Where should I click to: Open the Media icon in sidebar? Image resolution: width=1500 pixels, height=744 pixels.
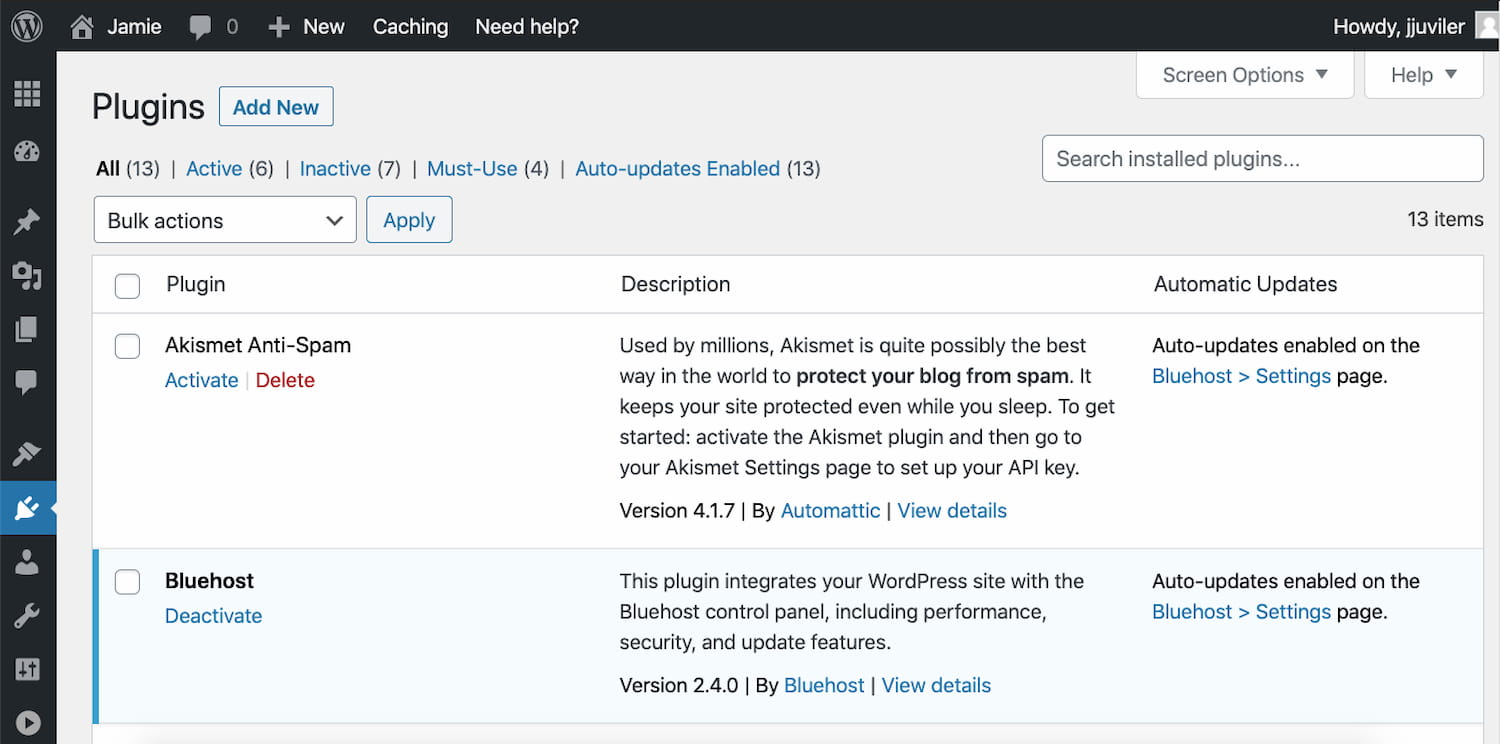click(x=27, y=275)
